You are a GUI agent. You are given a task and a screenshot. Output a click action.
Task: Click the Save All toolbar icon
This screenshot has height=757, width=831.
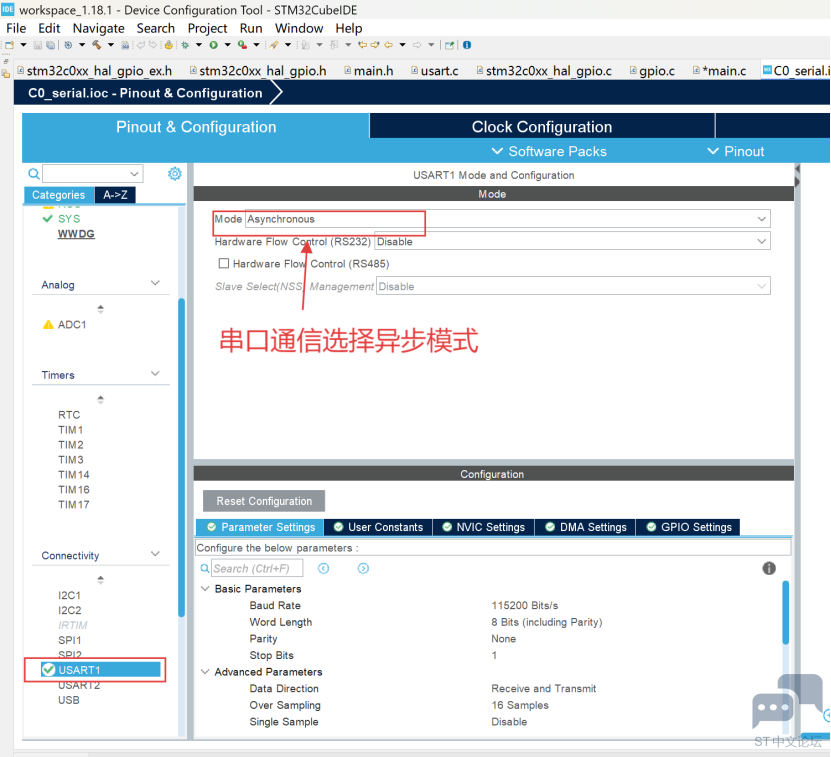pos(50,45)
